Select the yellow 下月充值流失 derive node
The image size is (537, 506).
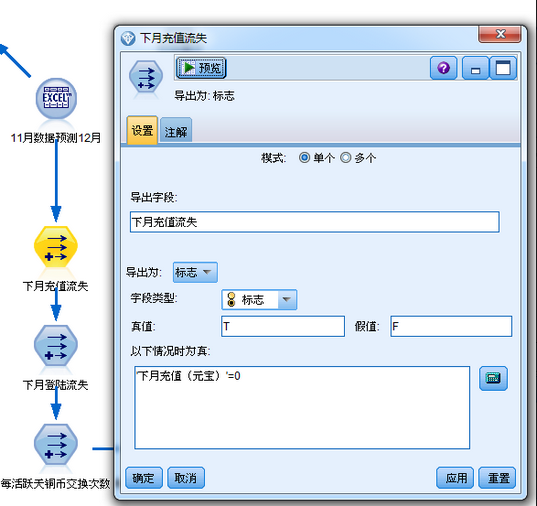click(56, 247)
